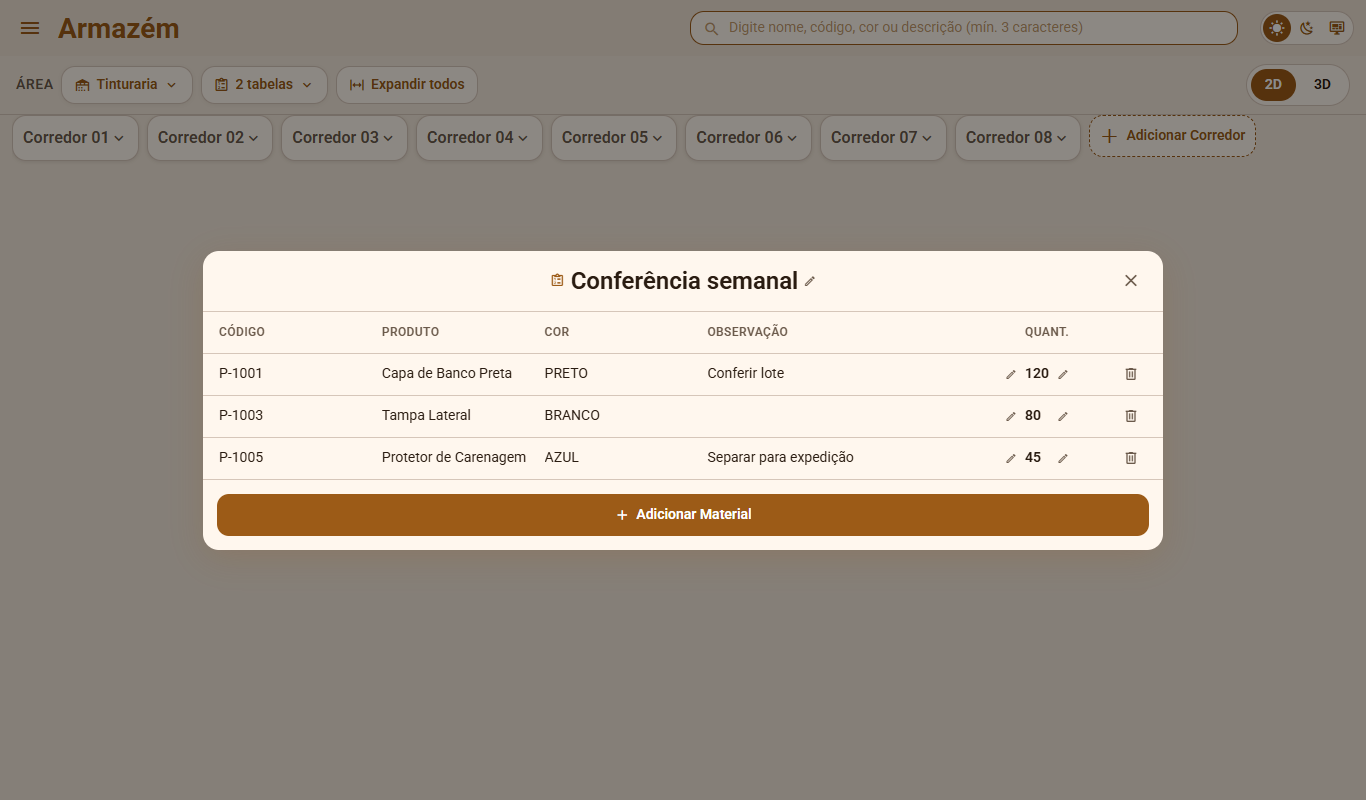Click the QUANT. column header

click(1047, 332)
